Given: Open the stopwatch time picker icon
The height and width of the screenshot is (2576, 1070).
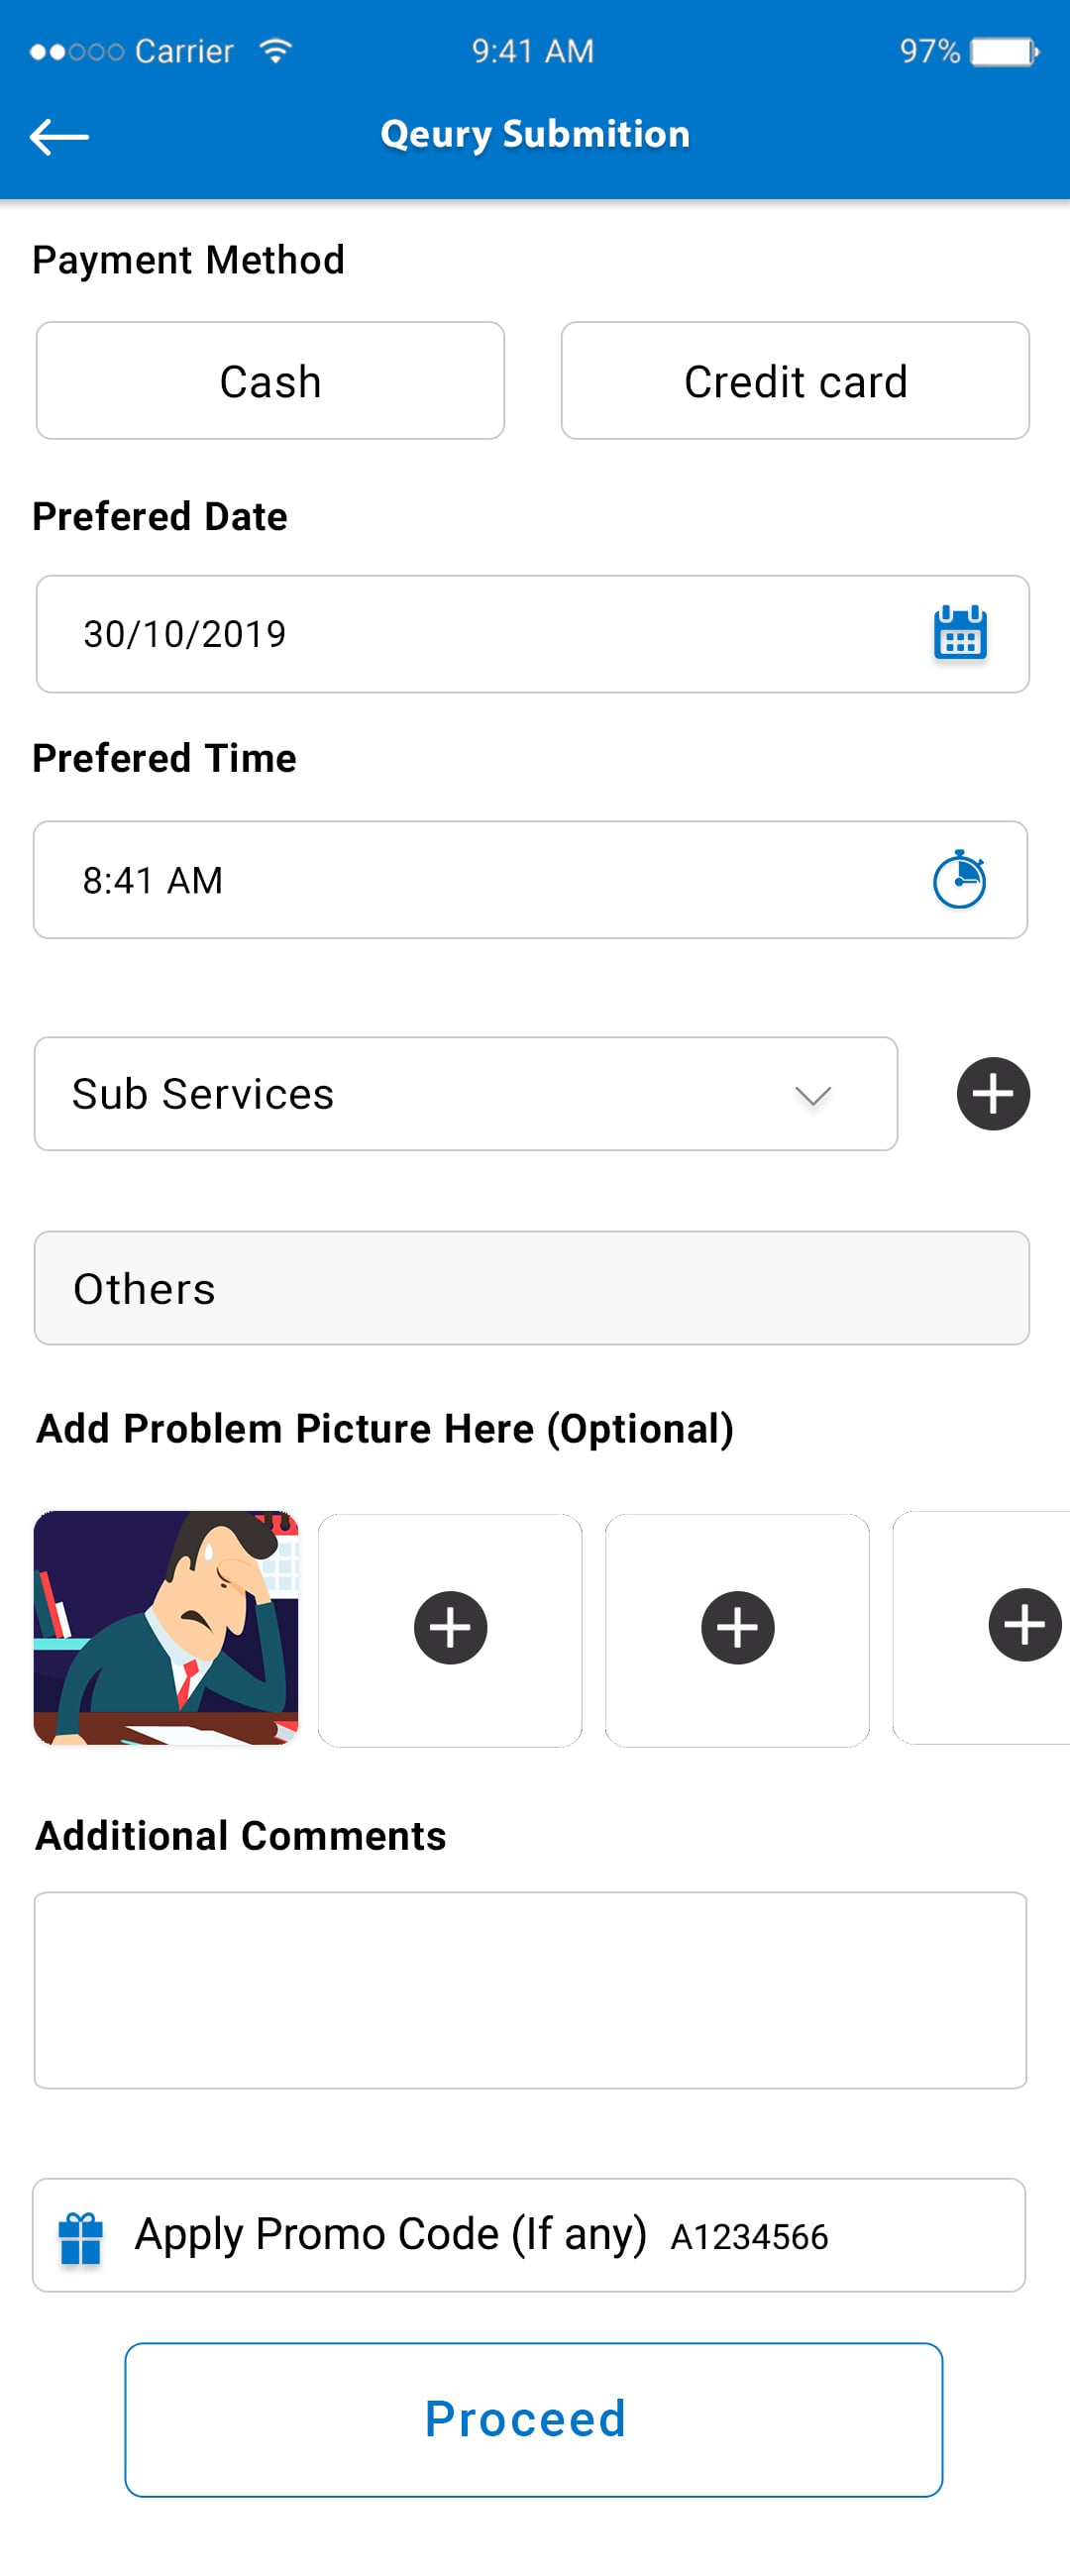Looking at the screenshot, I should [959, 880].
